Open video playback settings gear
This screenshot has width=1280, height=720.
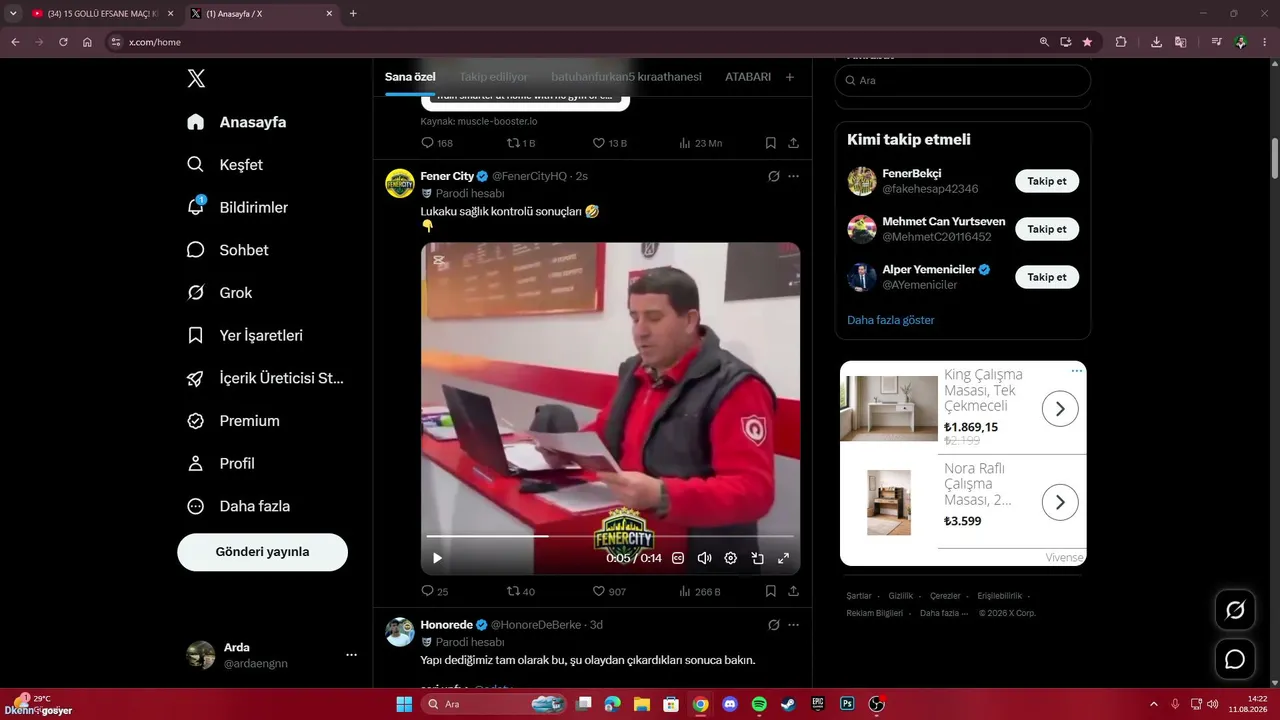coord(731,558)
